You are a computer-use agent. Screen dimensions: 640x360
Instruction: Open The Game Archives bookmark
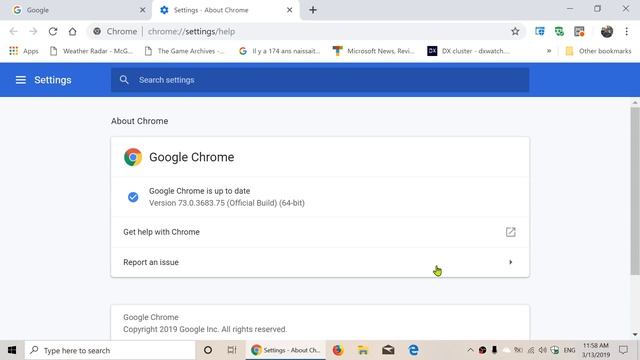tap(184, 51)
